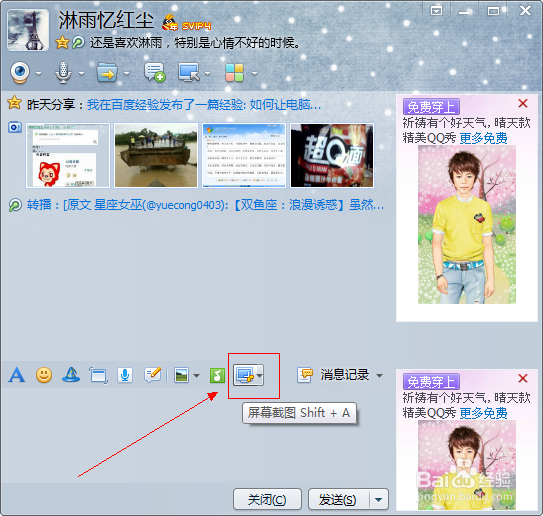Click the contact's profile avatar
This screenshot has width=543, height=516.
(28, 30)
